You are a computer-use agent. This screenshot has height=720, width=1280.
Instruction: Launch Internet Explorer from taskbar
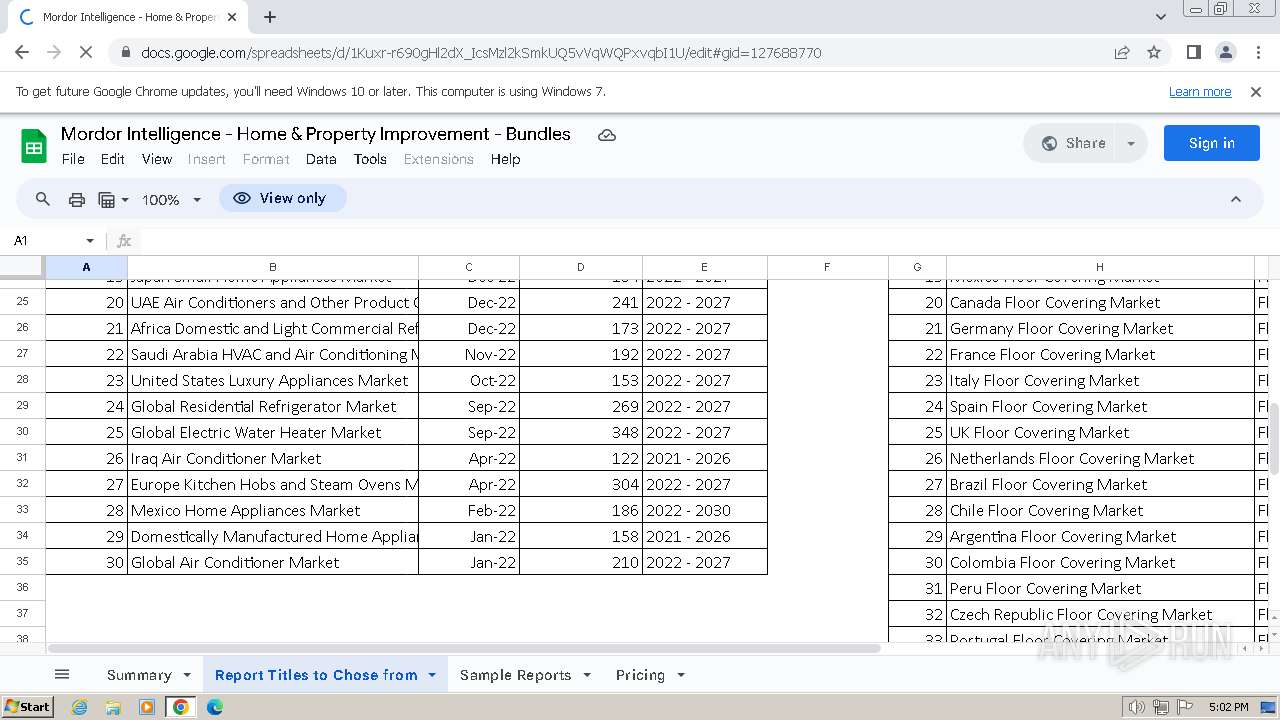[x=80, y=707]
